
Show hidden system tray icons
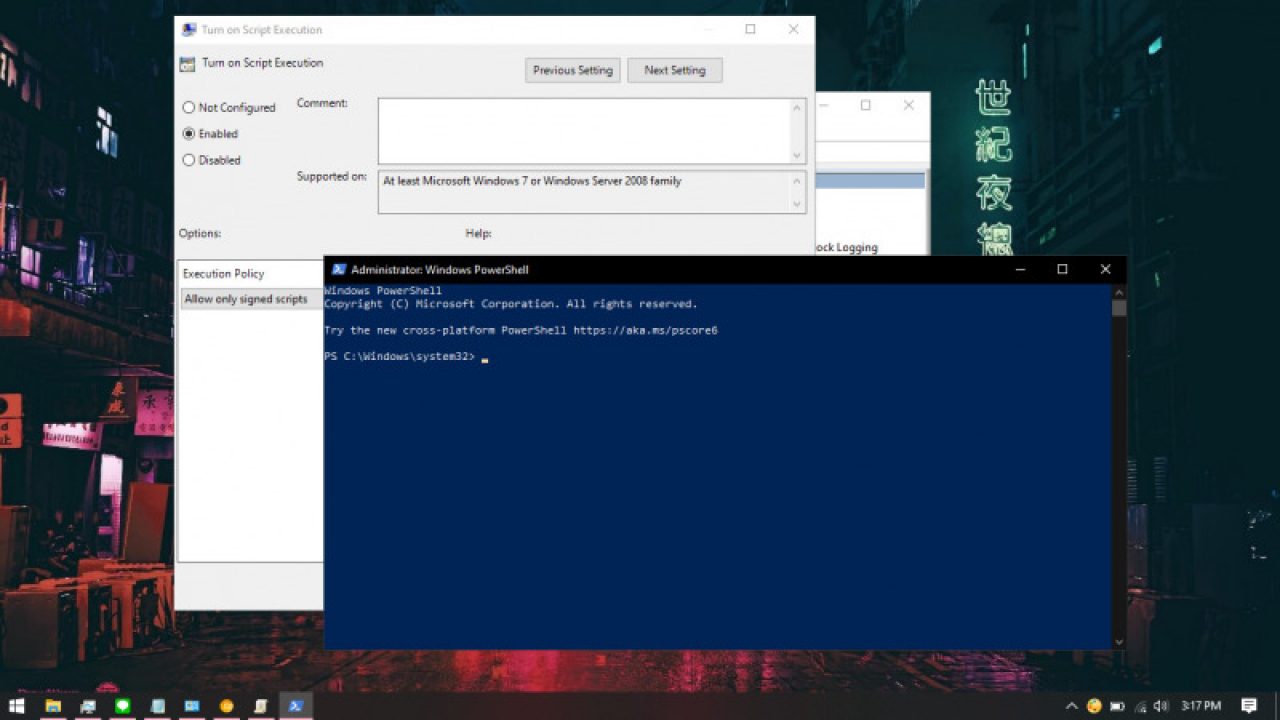1072,706
